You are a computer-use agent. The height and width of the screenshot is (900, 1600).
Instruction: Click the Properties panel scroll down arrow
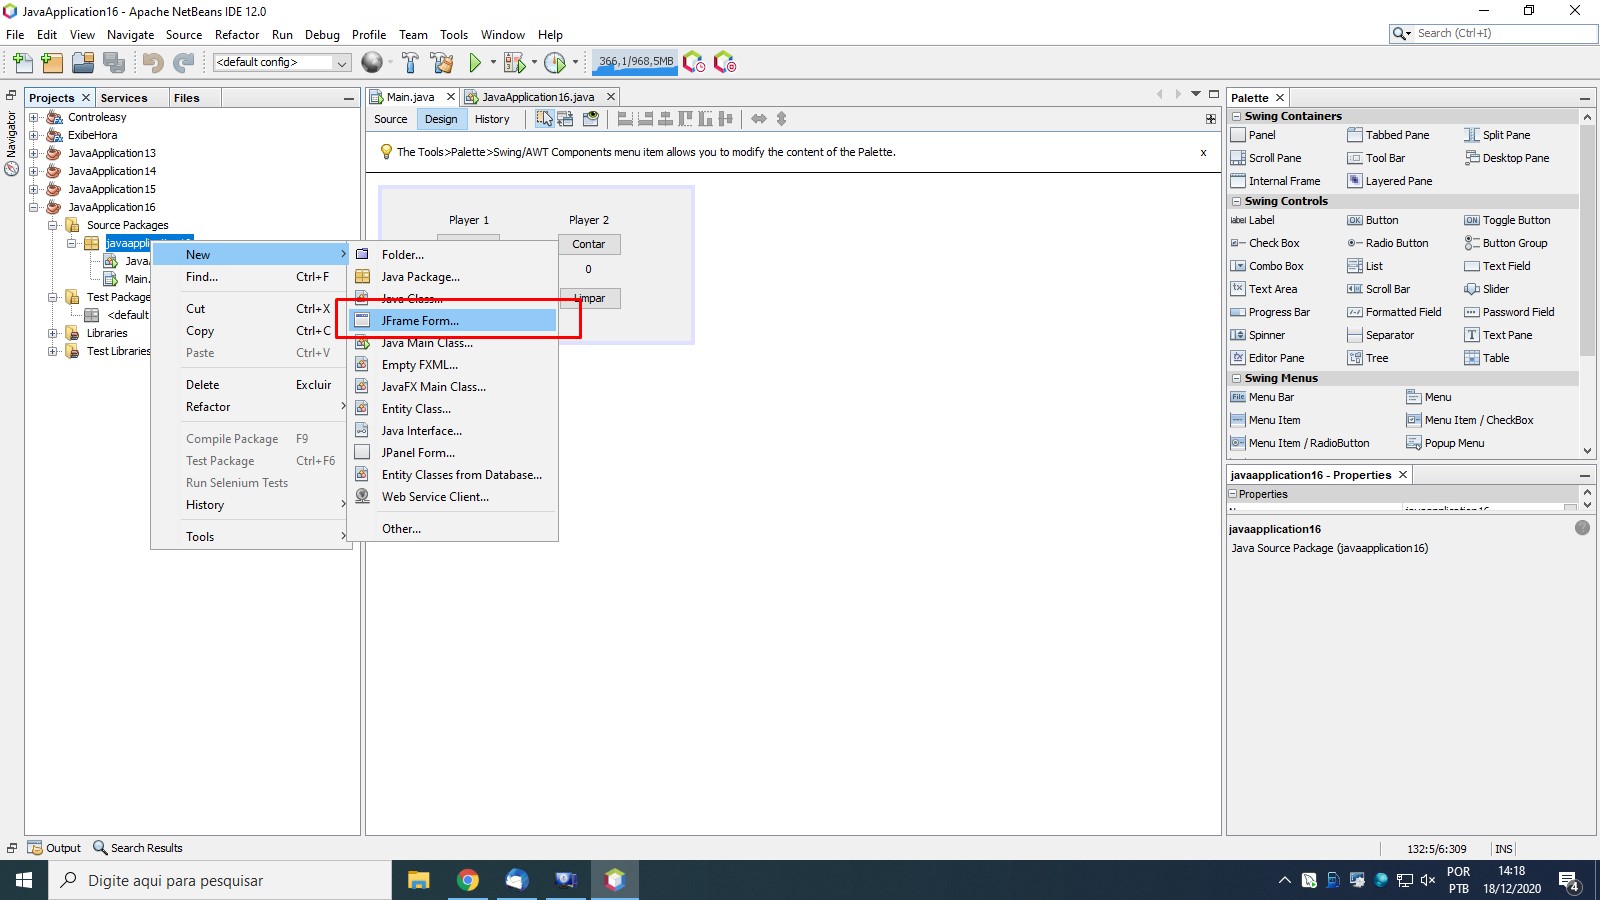(x=1587, y=505)
